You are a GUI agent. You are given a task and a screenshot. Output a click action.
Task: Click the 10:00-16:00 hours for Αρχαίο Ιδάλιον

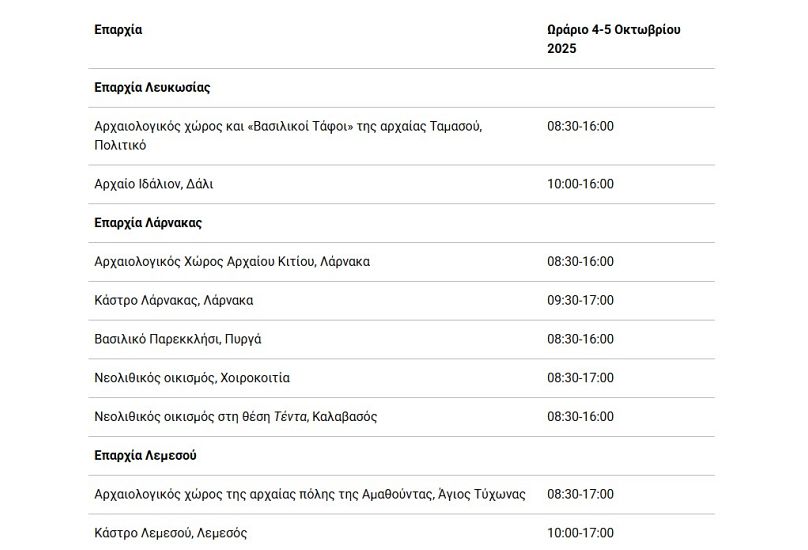pos(580,184)
